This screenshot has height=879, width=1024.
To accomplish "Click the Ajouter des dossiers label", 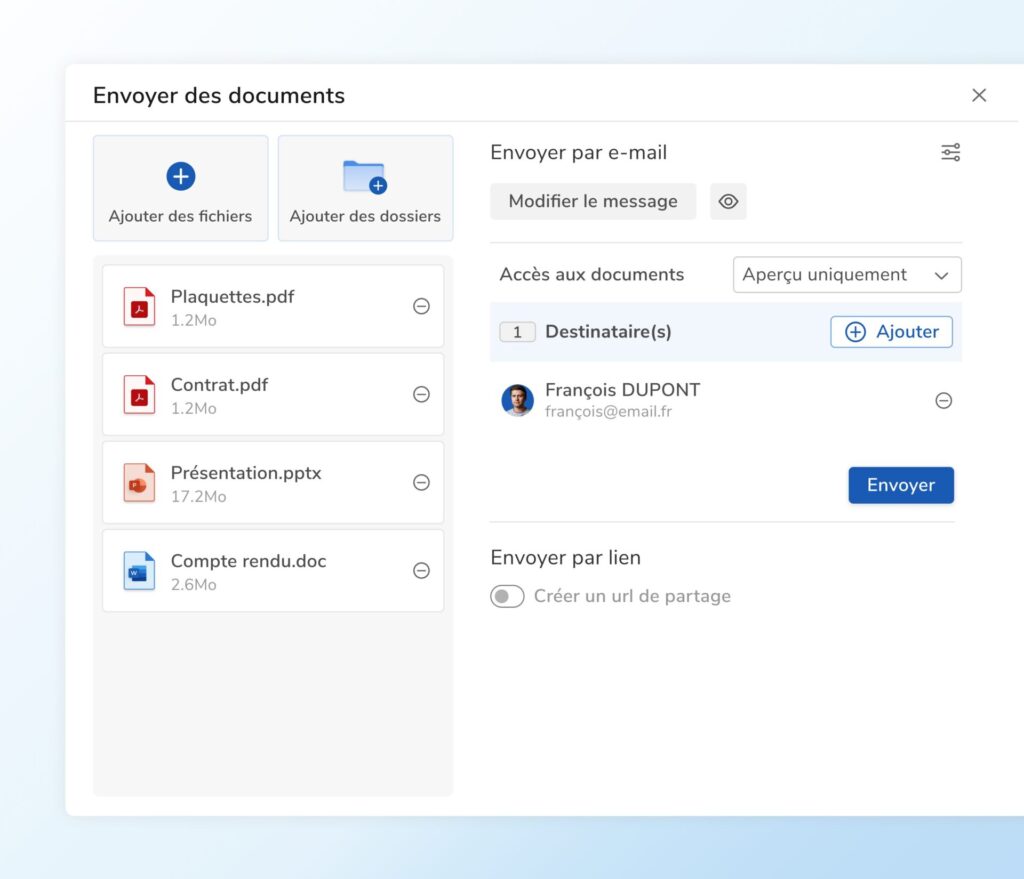I will click(365, 216).
